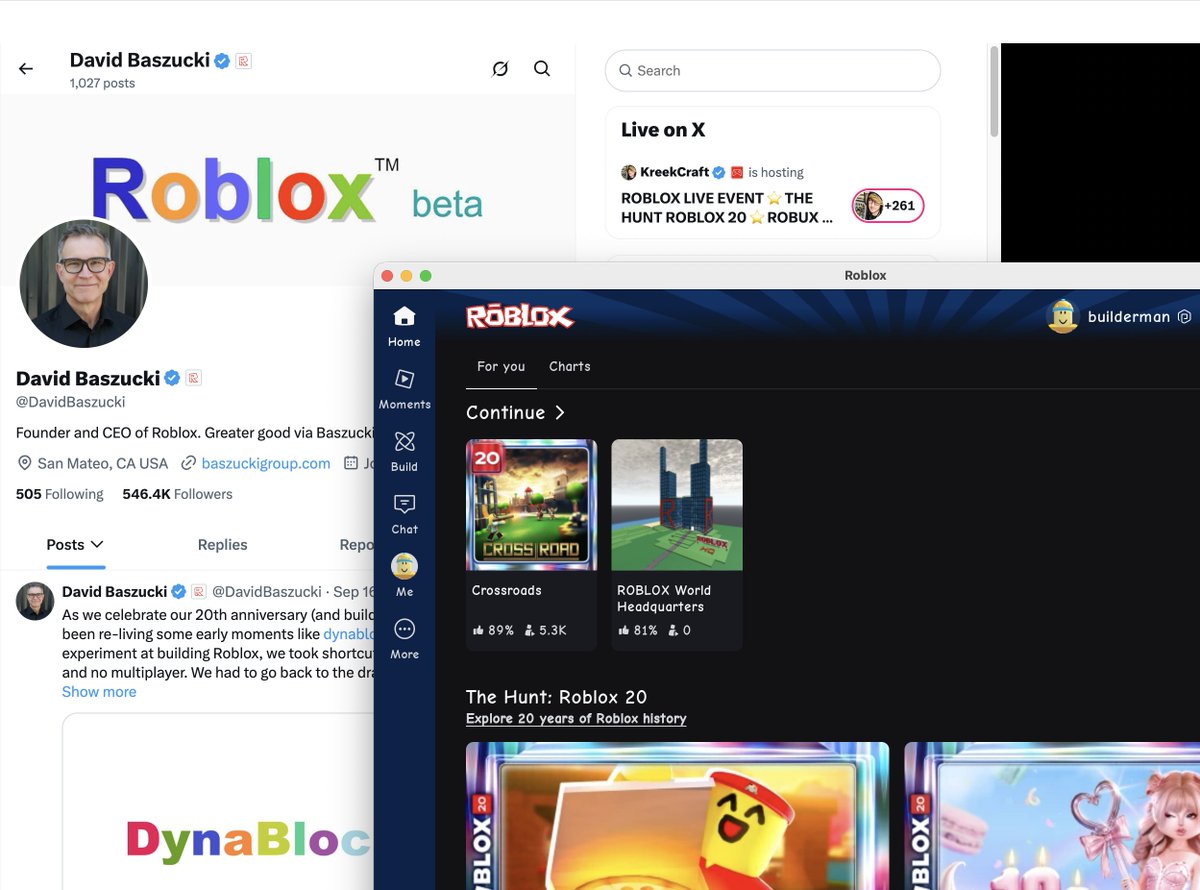
Task: Click the KreekCraft host avatar
Action: [x=629, y=172]
